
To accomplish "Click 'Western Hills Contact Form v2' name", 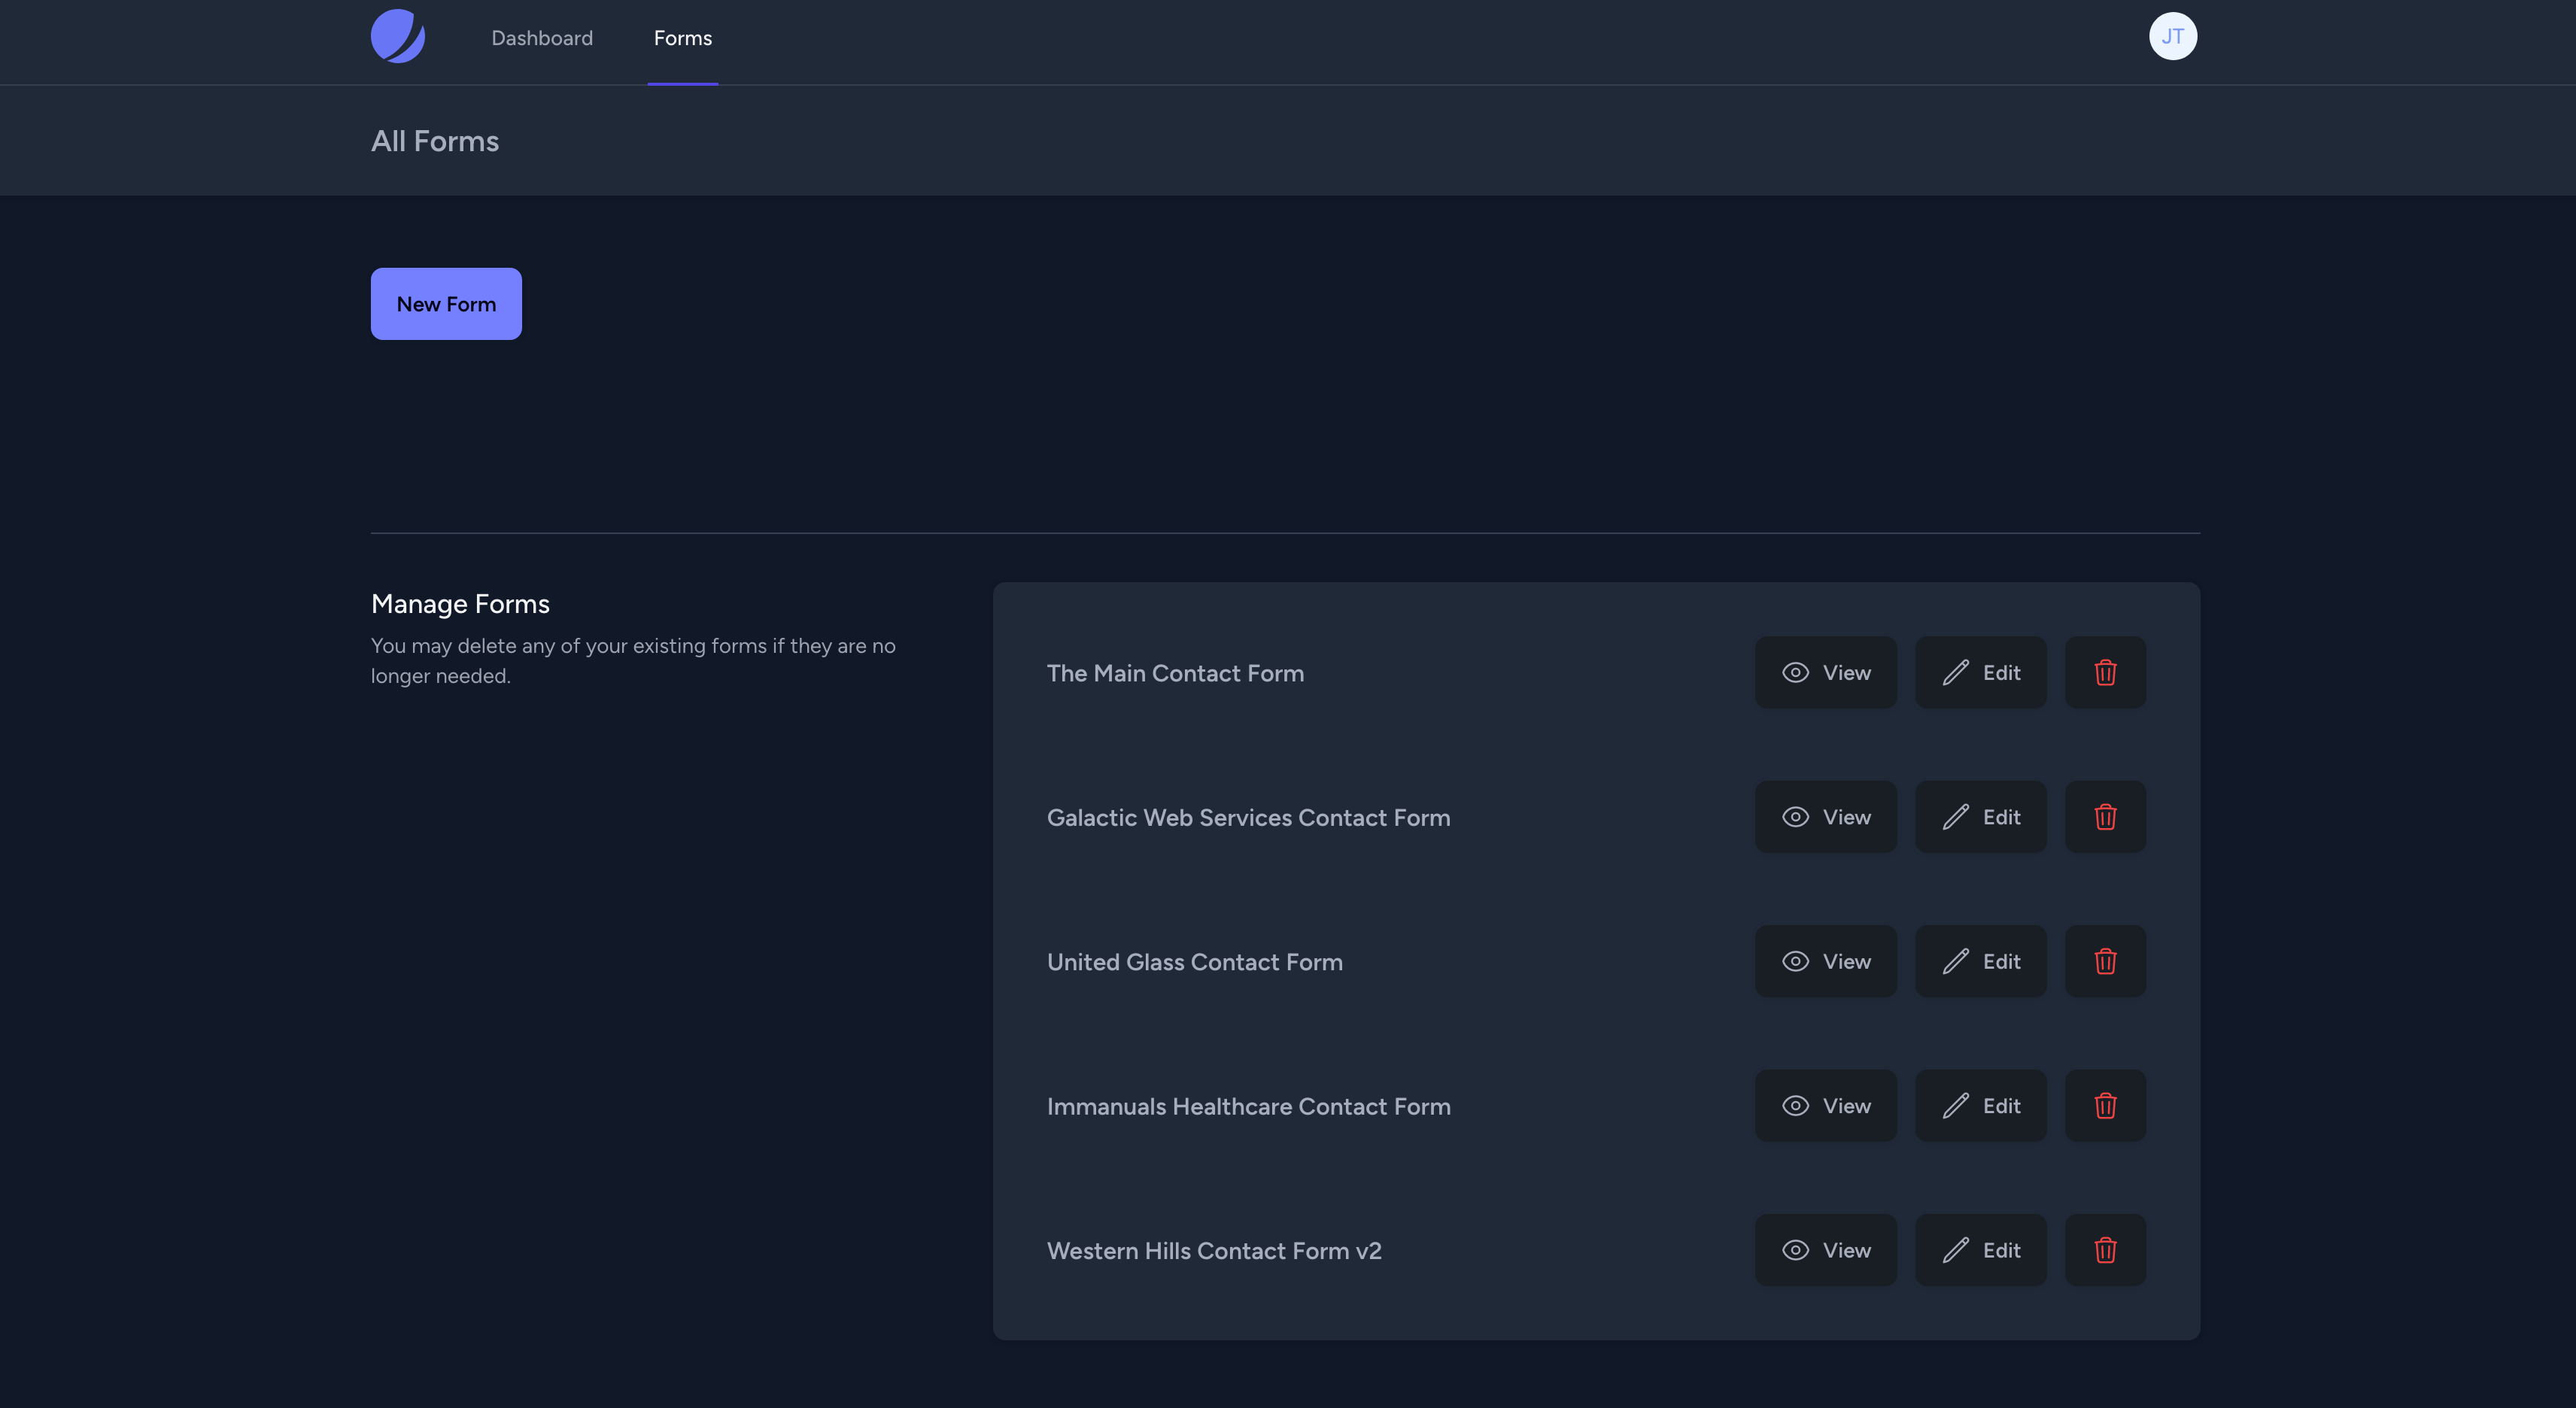I will (1214, 1250).
